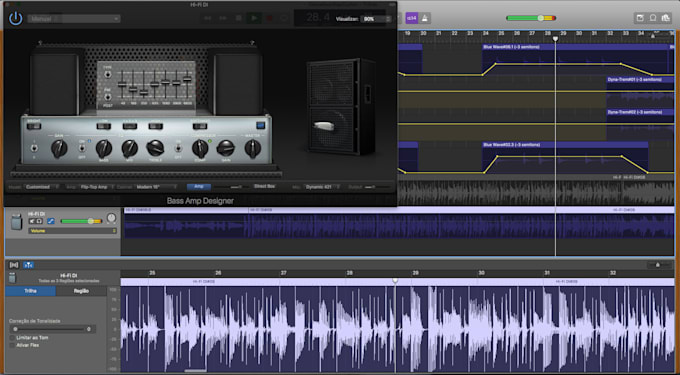This screenshot has width=680, height=375.
Task: Switch to the Trilha tab
Action: [x=30, y=291]
